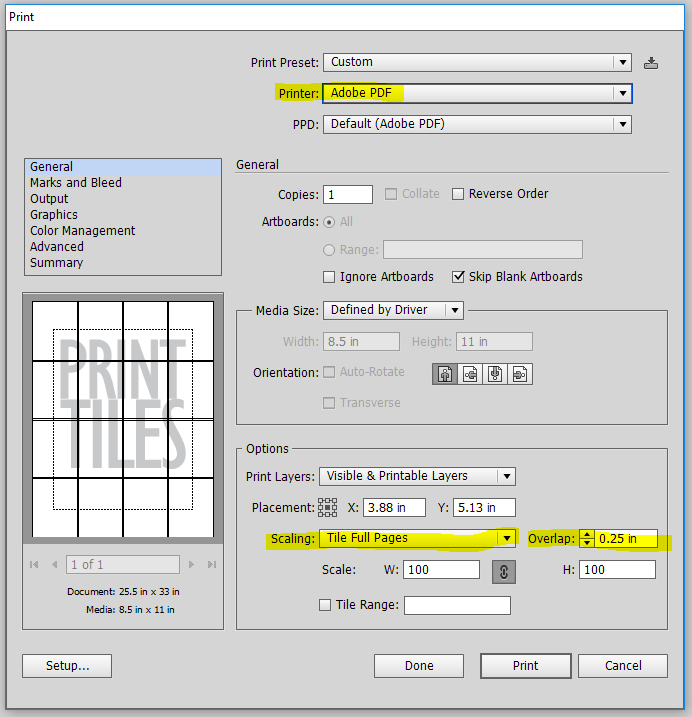Image resolution: width=692 pixels, height=717 pixels.
Task: Enable the Collate checkbox
Action: pyautogui.click(x=391, y=194)
